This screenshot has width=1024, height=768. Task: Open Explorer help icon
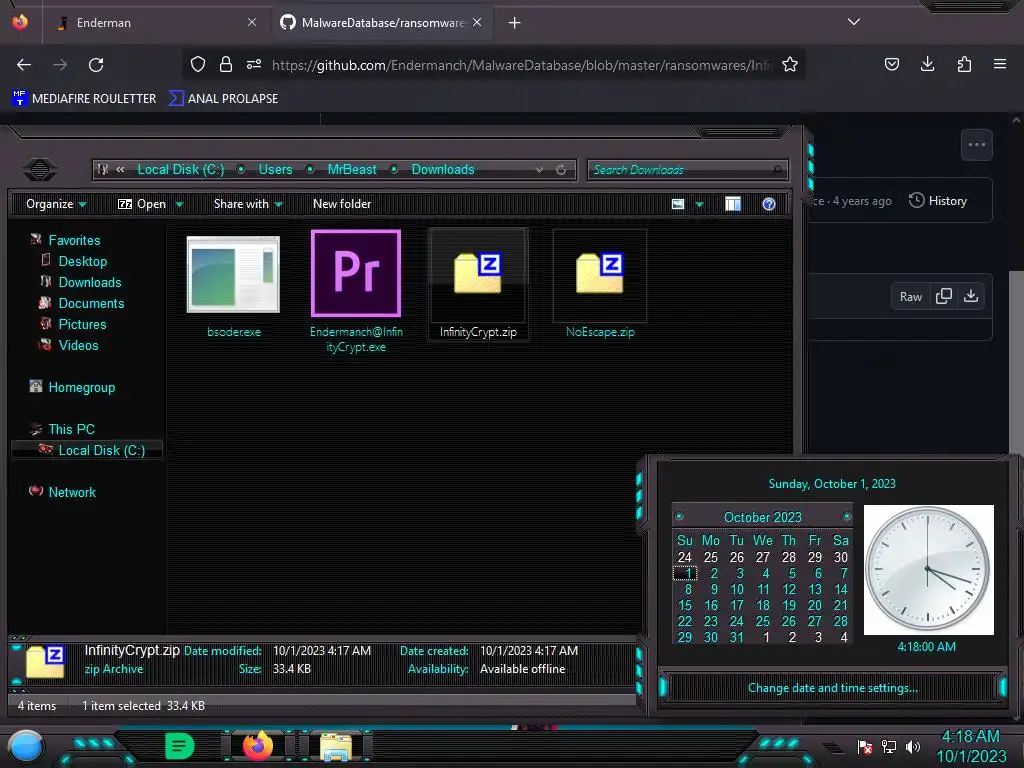769,204
